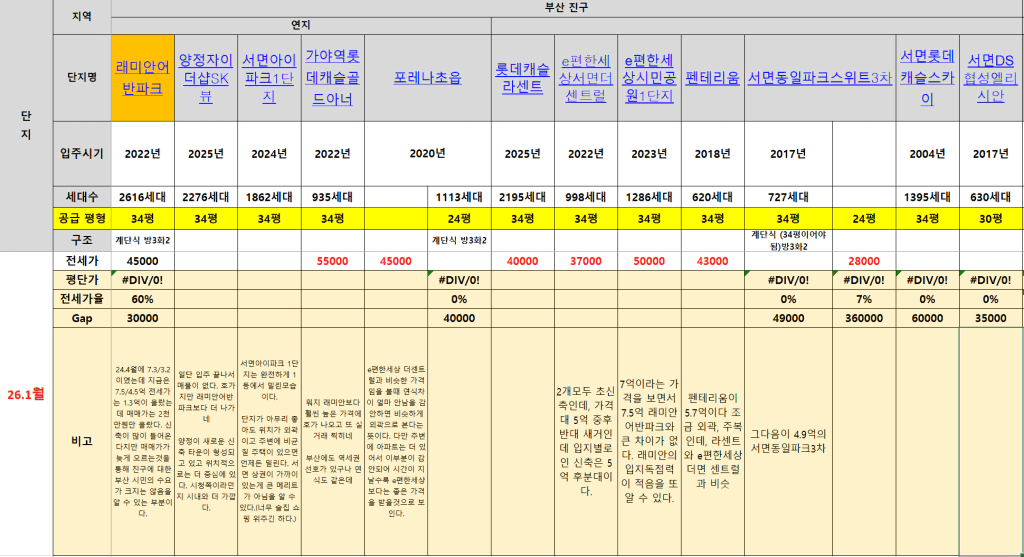Open the 서면동일파크스위트3차 link
The width and height of the screenshot is (1024, 557).
[820, 78]
